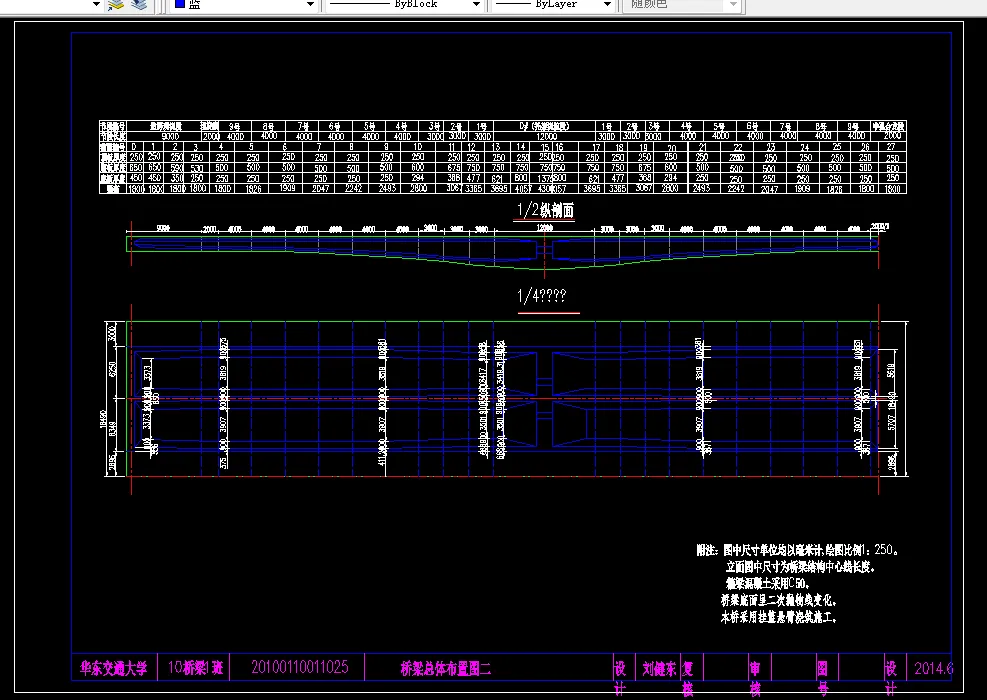Select the note line 本桥采用挂篮悬臂浇筑施工
The height and width of the screenshot is (700, 987).
tap(779, 618)
